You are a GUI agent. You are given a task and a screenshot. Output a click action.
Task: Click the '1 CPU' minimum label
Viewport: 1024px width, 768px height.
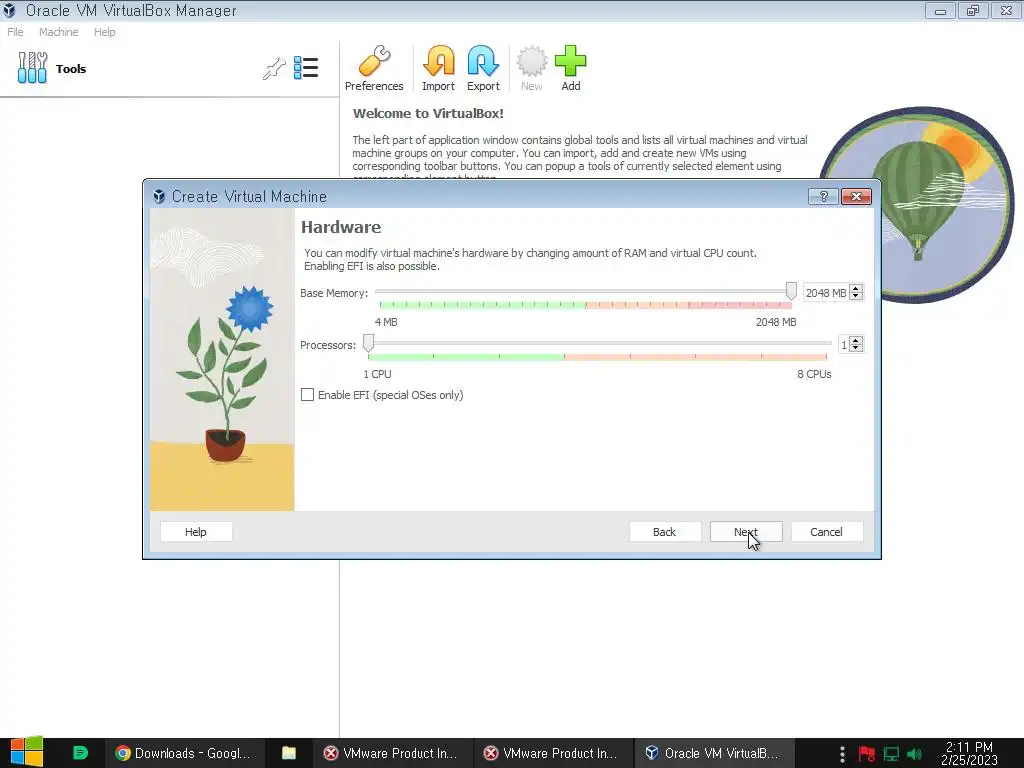tap(377, 374)
